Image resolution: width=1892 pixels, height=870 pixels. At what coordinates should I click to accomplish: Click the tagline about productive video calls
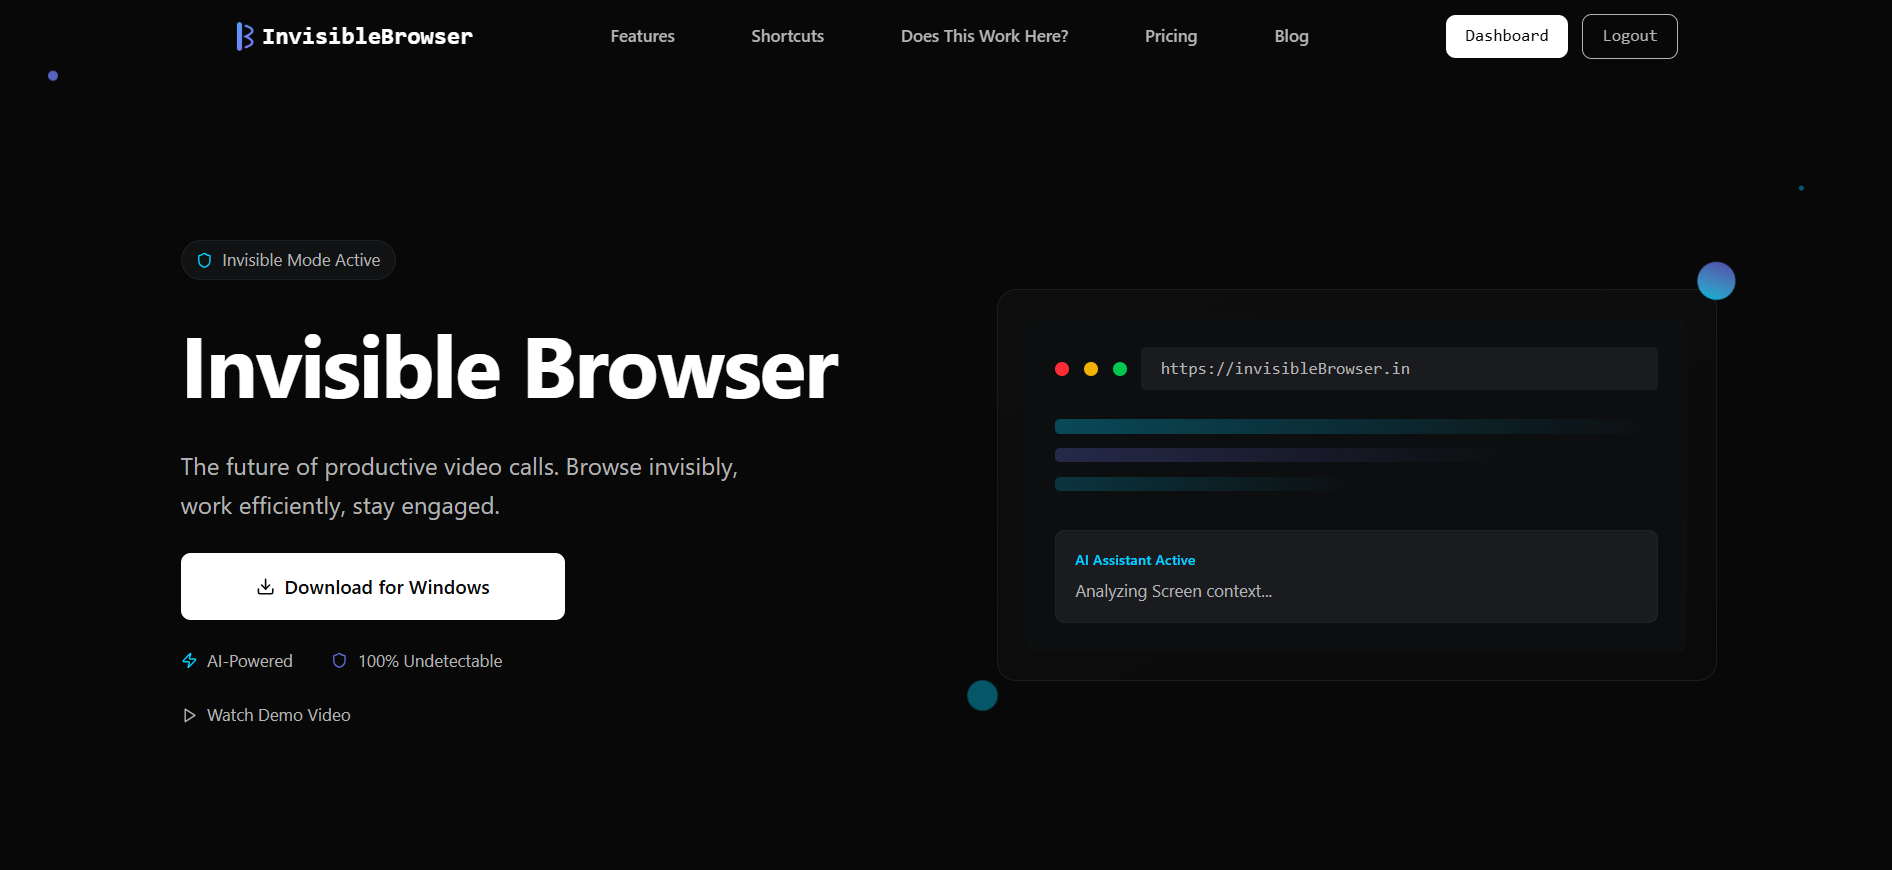point(459,486)
